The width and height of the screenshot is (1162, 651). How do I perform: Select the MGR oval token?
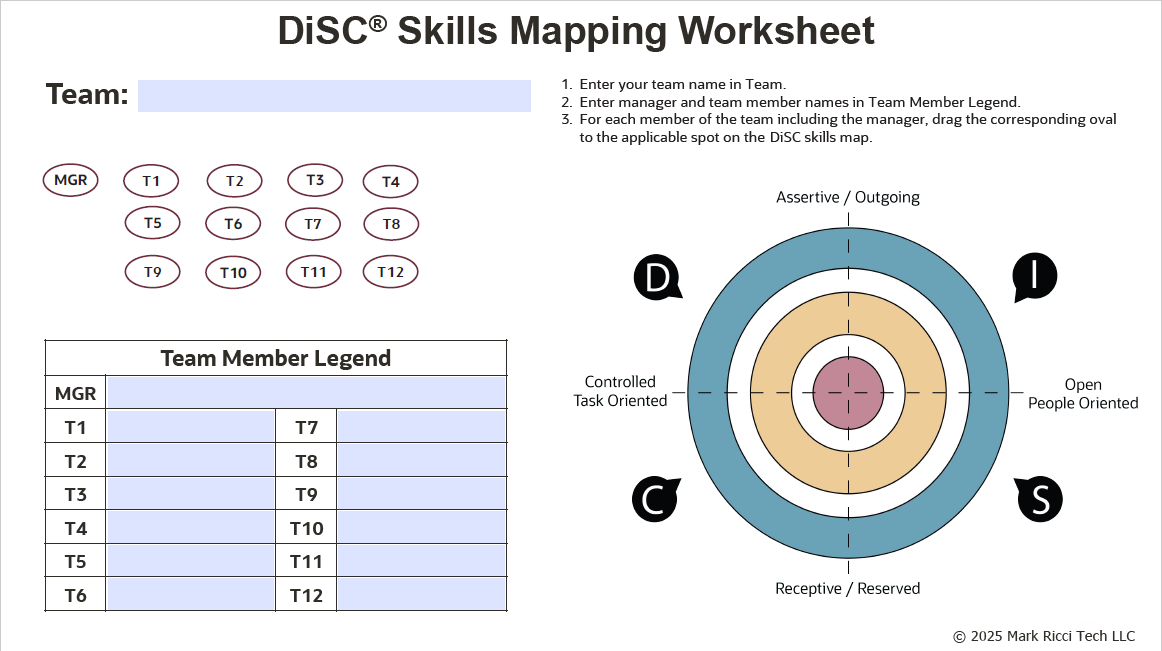point(71,180)
